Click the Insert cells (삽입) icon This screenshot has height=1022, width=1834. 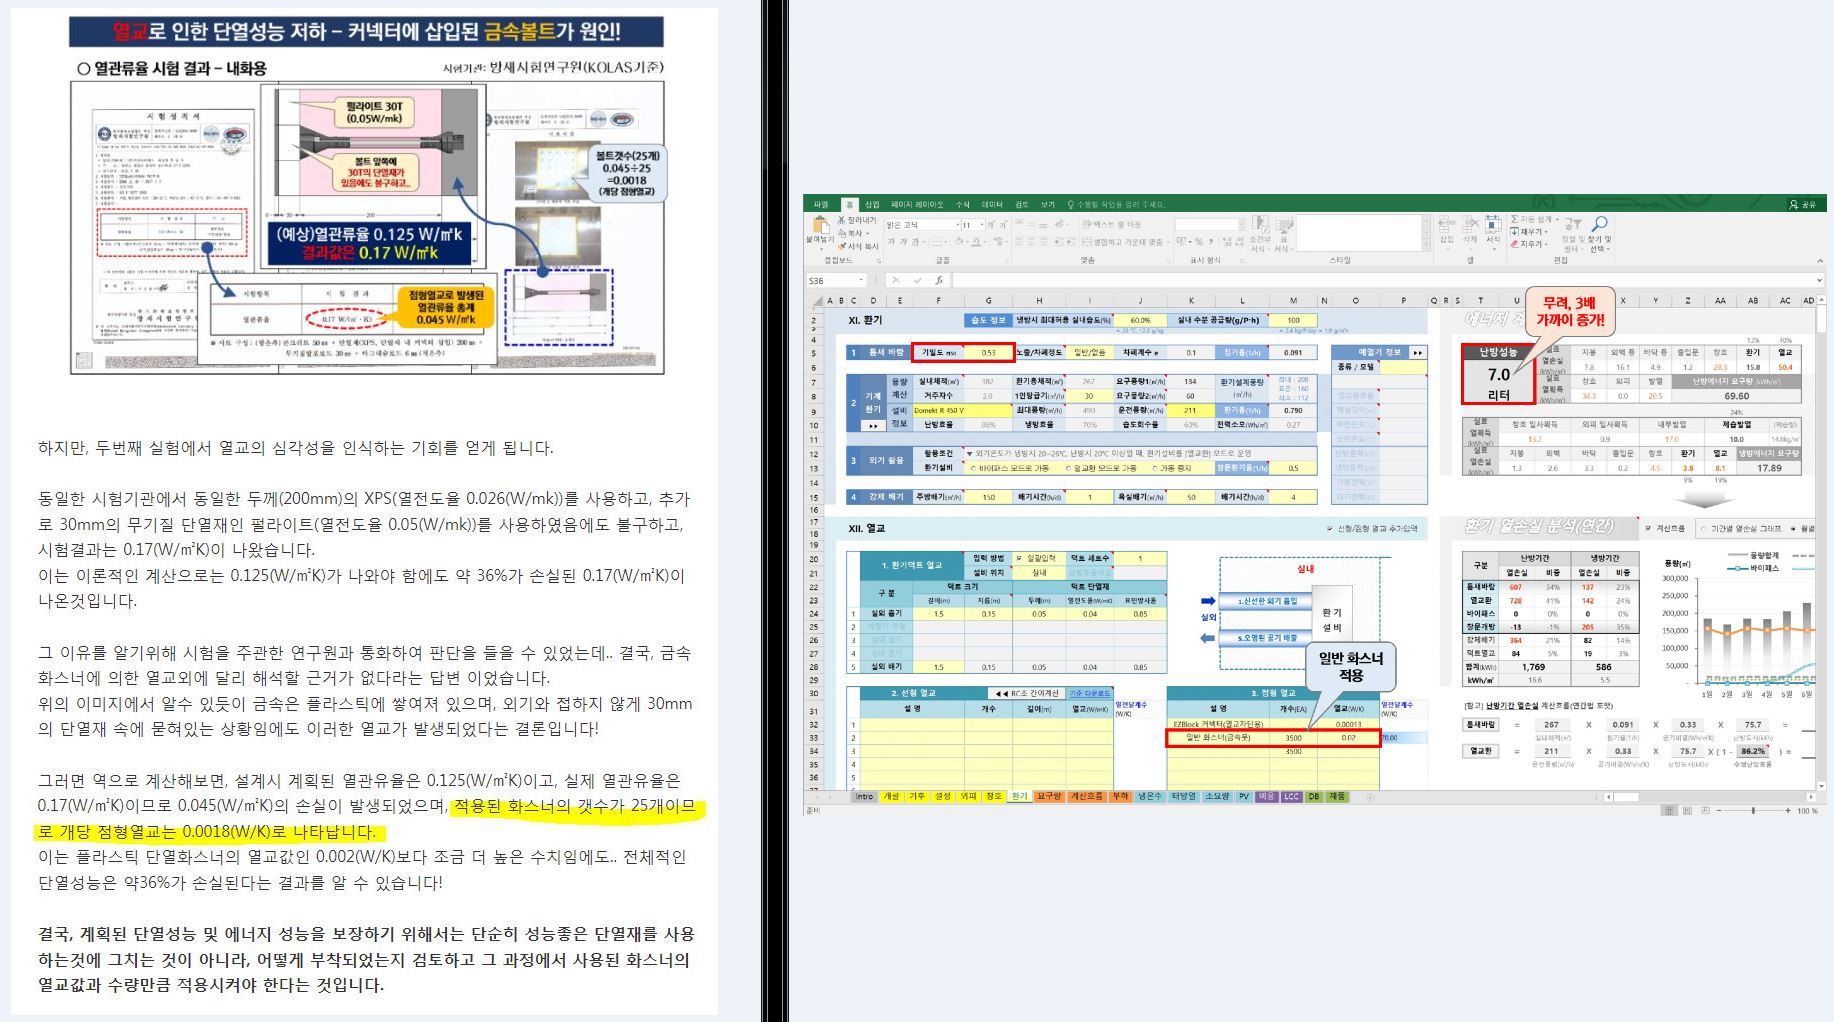point(1446,226)
